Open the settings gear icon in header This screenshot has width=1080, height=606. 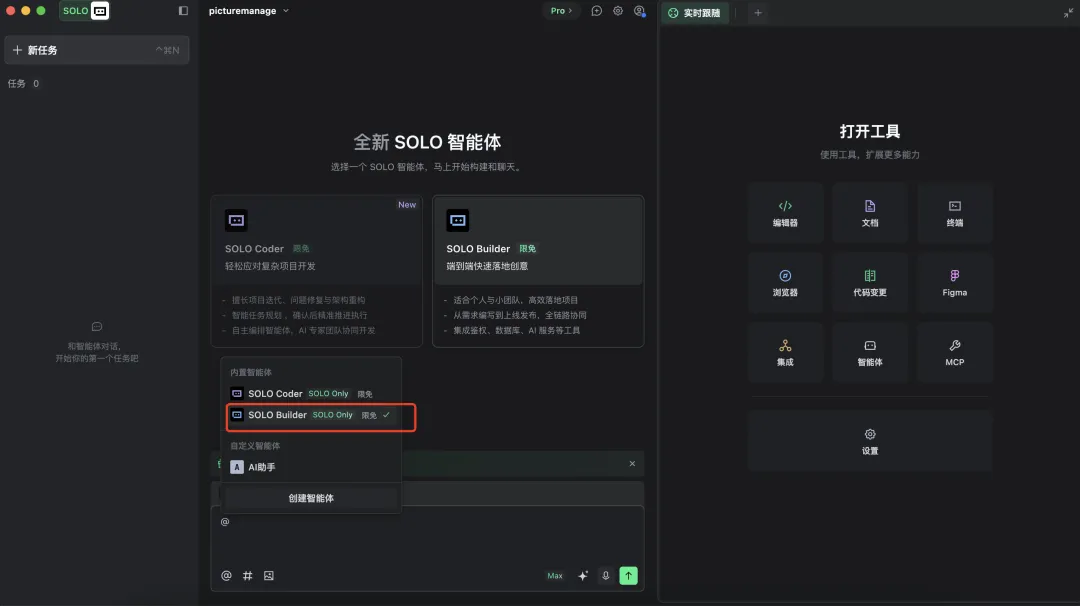pos(618,11)
